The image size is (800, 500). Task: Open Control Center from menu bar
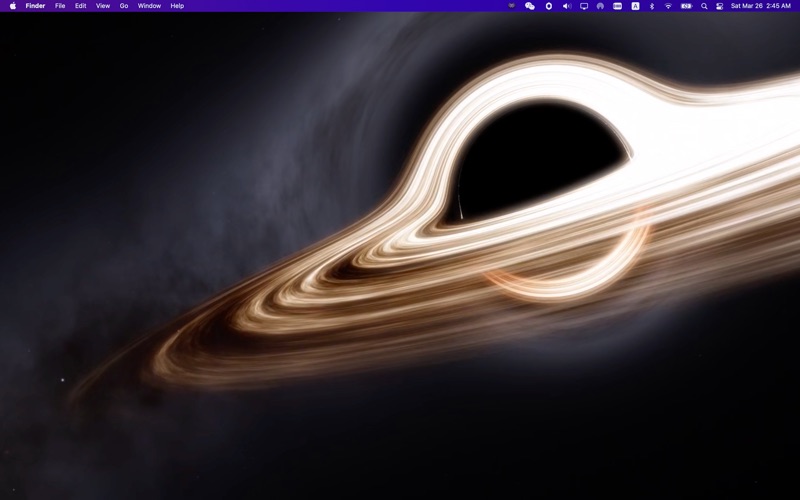(719, 6)
